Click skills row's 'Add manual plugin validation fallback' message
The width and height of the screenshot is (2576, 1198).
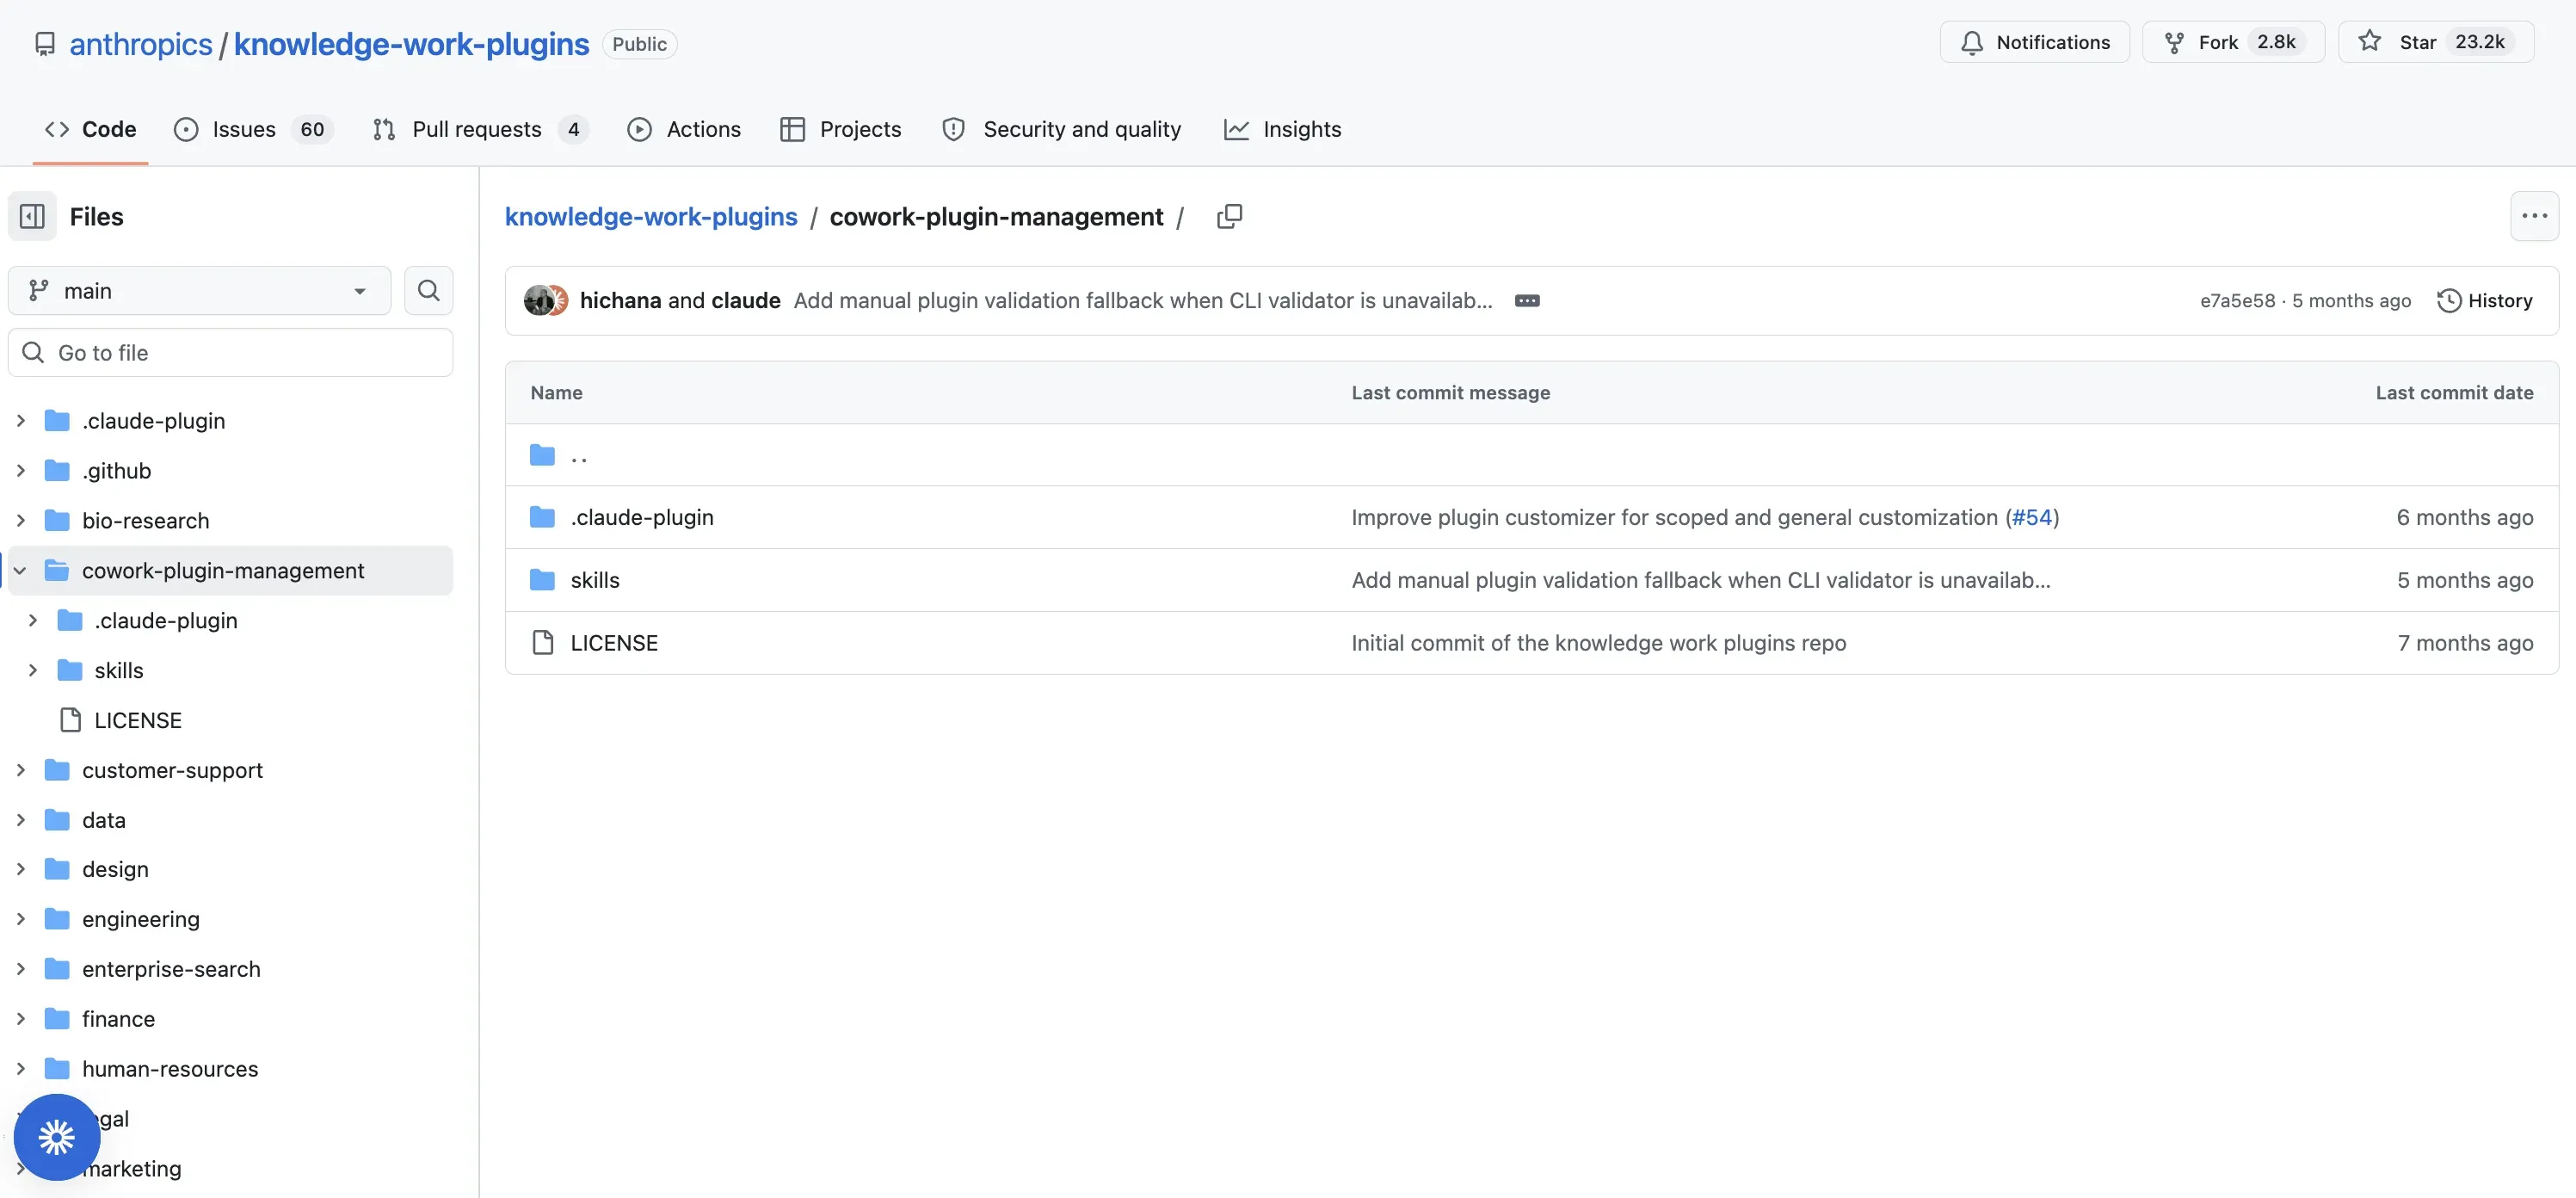tap(1700, 580)
